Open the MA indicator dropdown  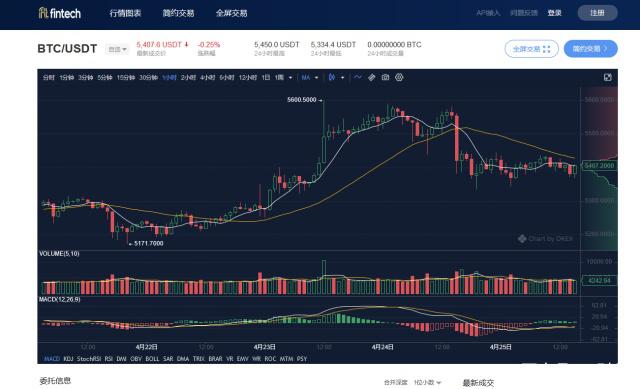click(316, 78)
